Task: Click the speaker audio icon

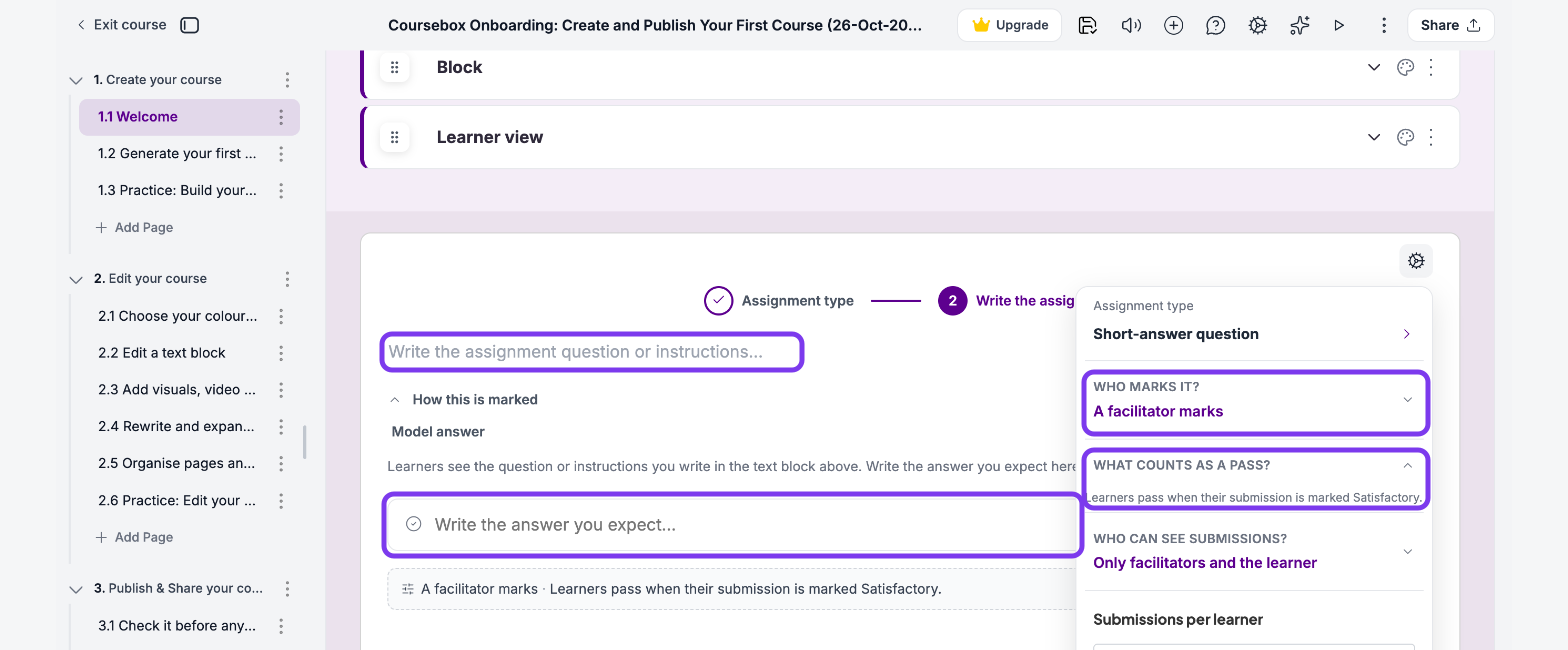Action: point(1131,25)
